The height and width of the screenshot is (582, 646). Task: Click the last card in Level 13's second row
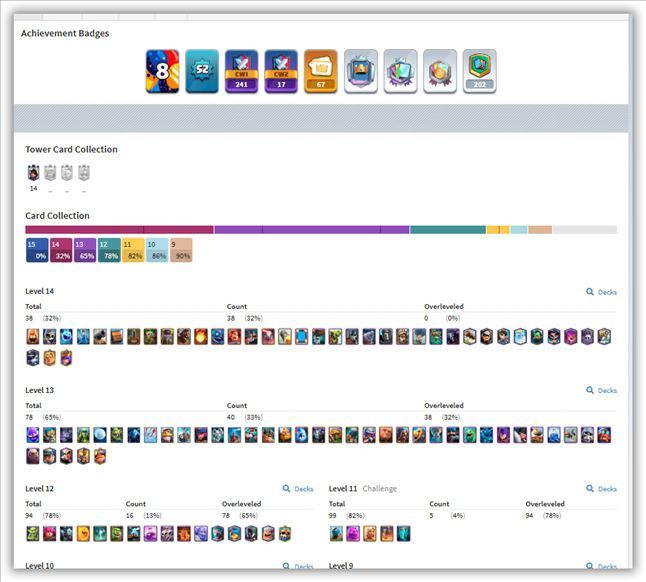(100, 456)
